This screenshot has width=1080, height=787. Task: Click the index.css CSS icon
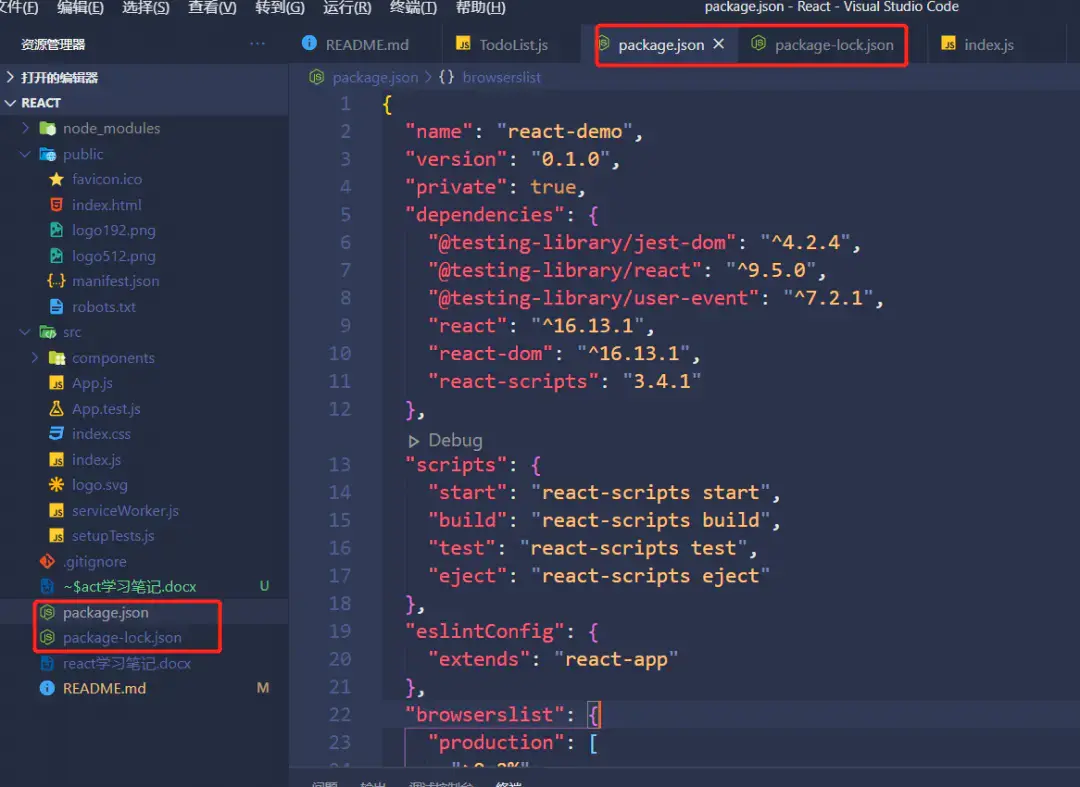pyautogui.click(x=56, y=434)
